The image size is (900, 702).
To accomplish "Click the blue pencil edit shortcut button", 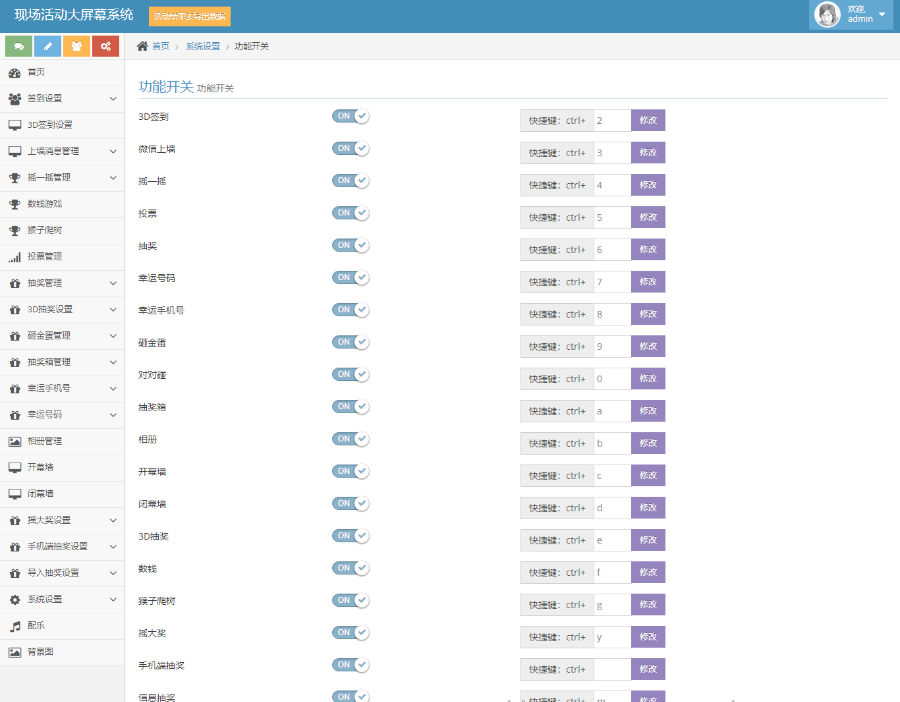I will [x=47, y=46].
